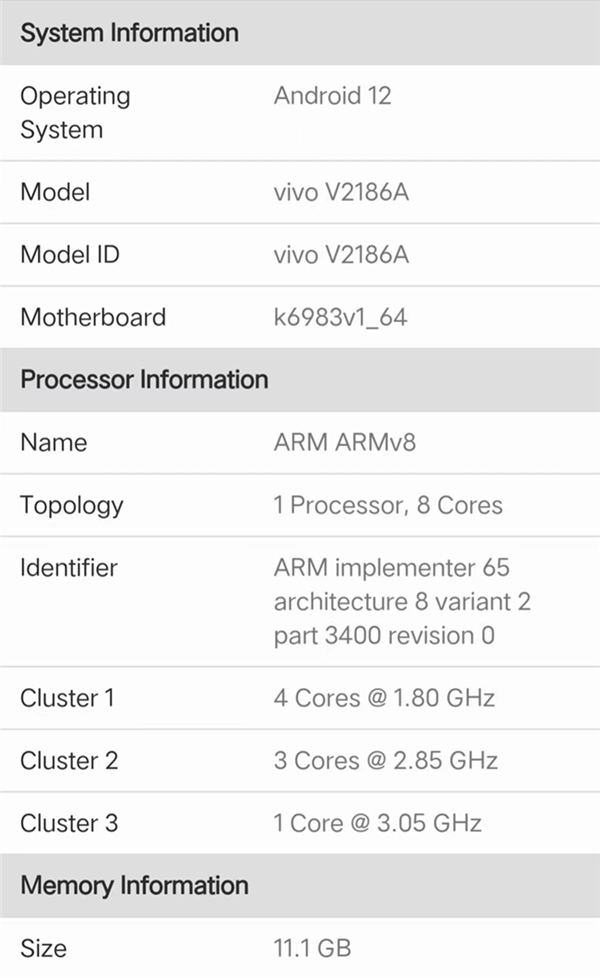Select the 4 Cores @ 1.80 GHz value
Image resolution: width=600 pixels, height=978 pixels.
(x=384, y=698)
